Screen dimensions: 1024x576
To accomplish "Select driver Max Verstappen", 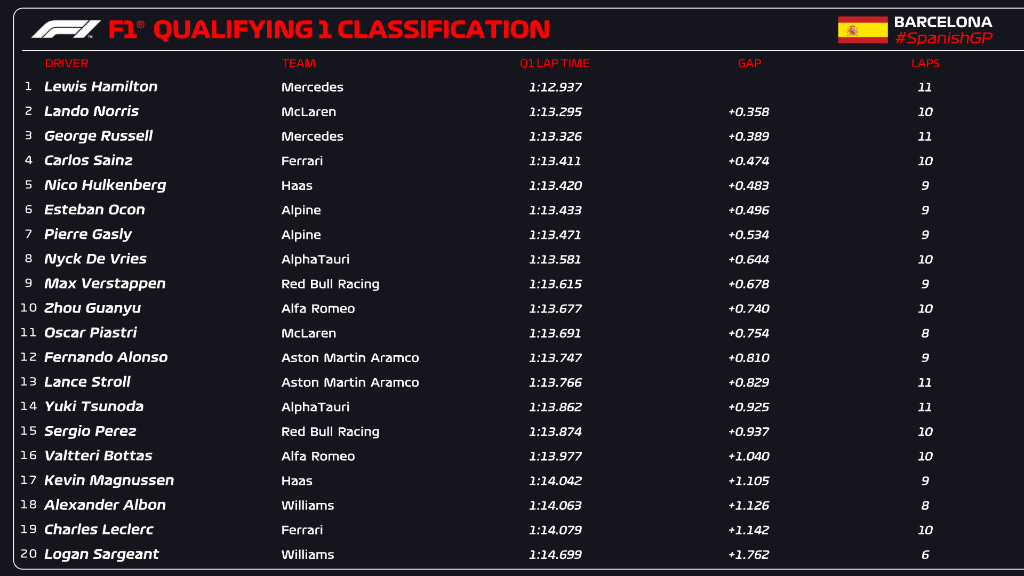I will (x=105, y=284).
